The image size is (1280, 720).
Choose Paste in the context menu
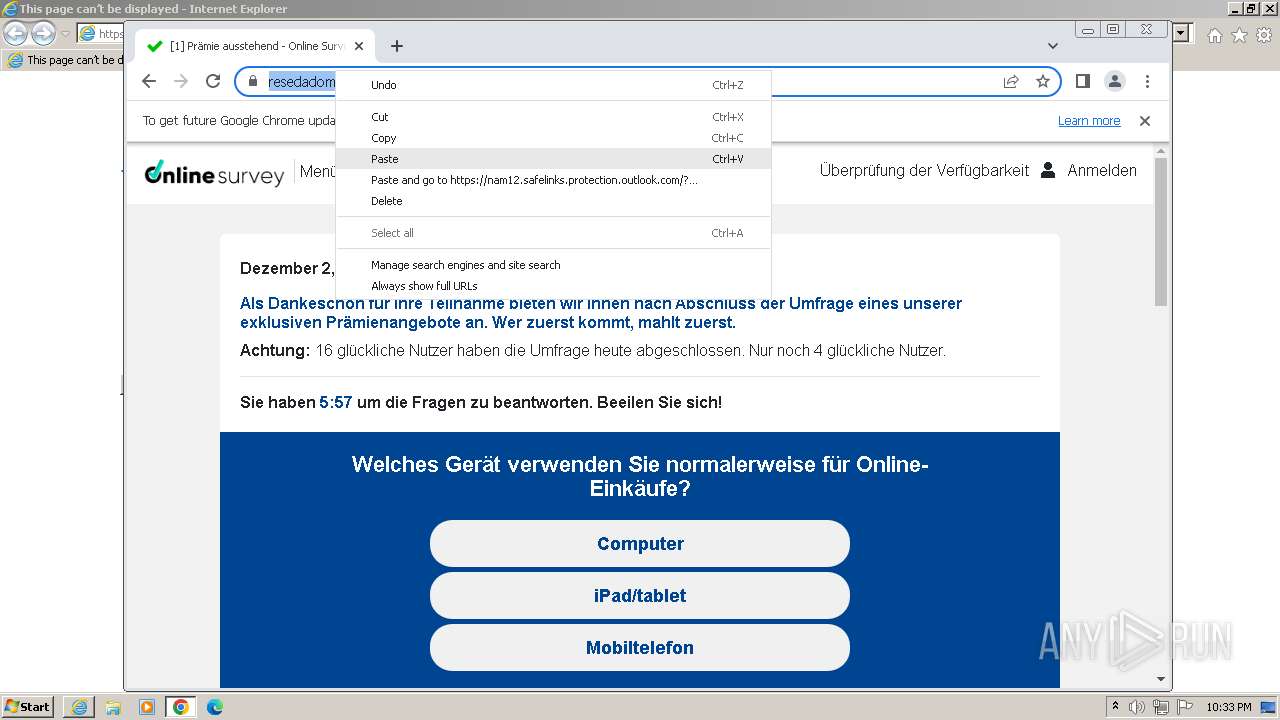pos(553,159)
